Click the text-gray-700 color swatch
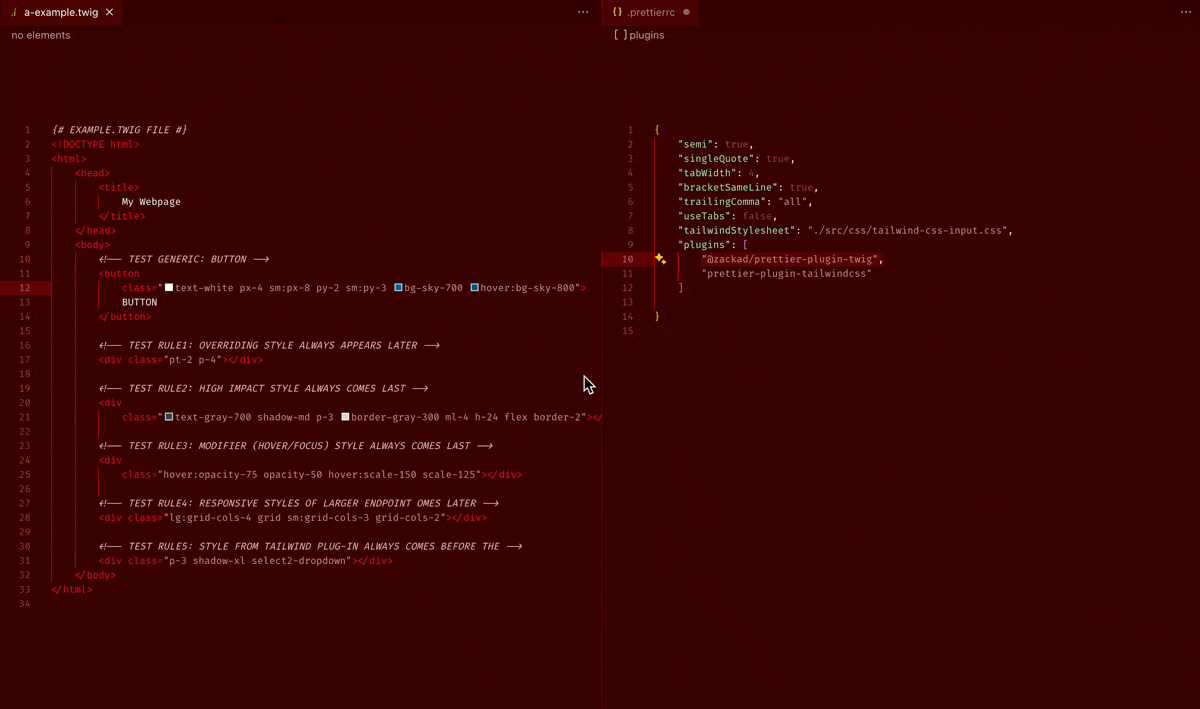This screenshot has height=709, width=1200. [169, 417]
